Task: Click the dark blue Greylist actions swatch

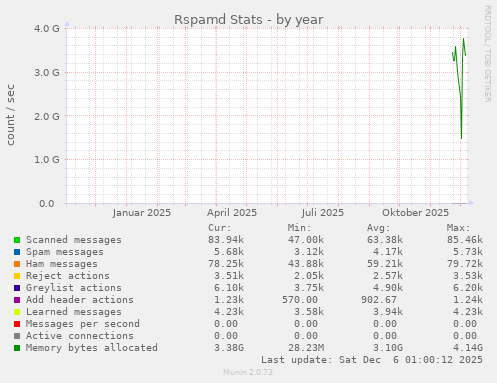Action: (x=17, y=288)
